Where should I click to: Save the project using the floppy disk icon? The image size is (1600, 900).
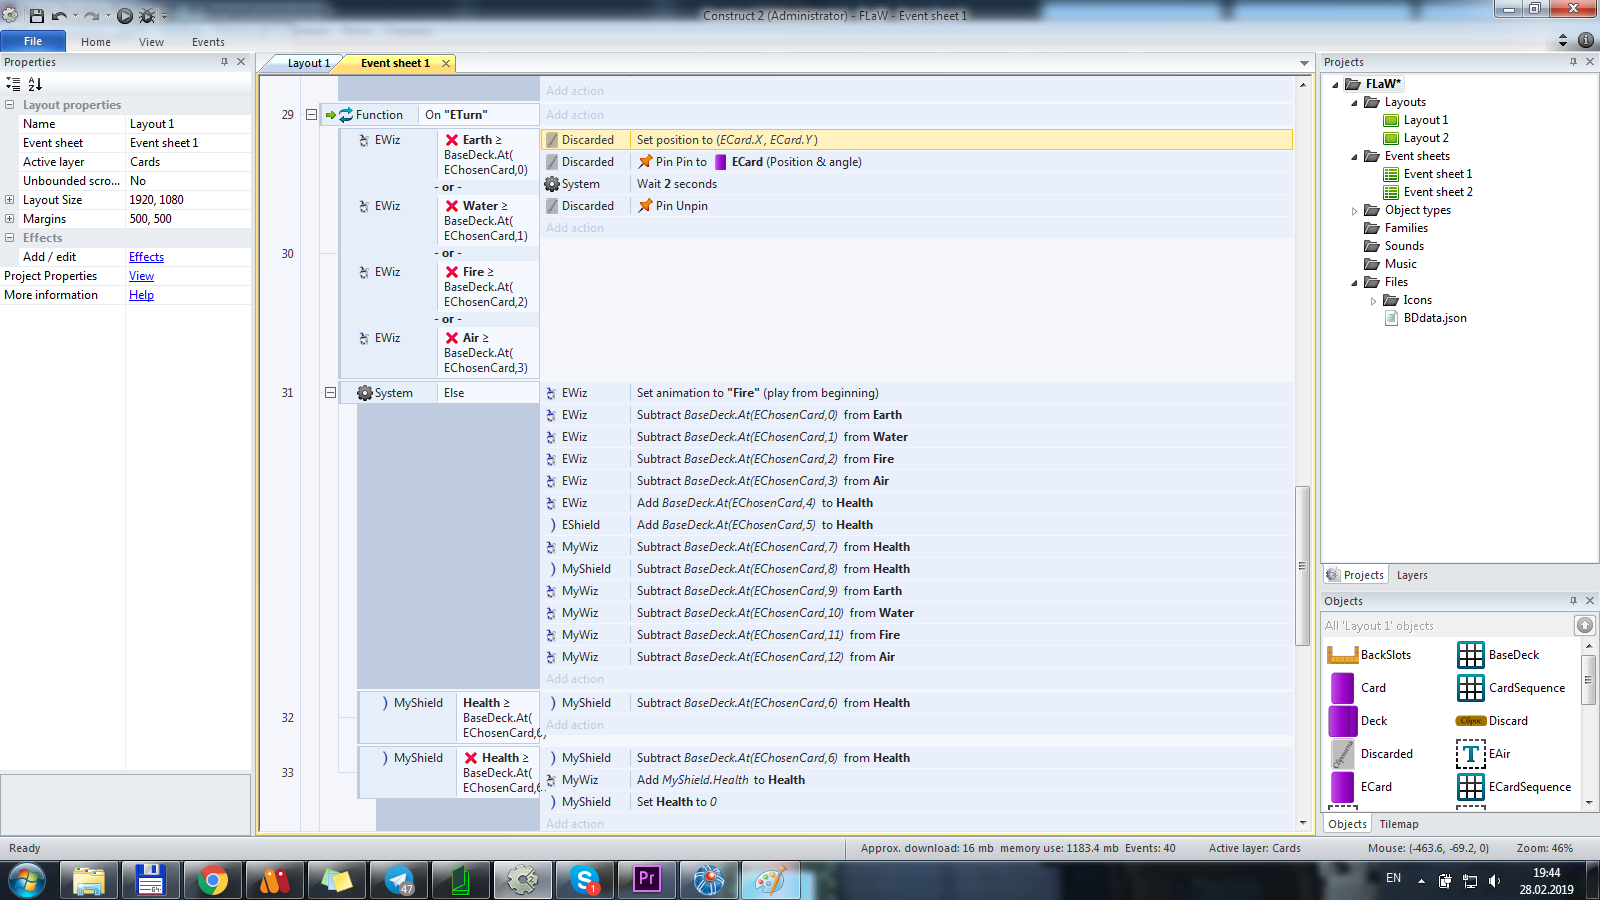pos(37,16)
